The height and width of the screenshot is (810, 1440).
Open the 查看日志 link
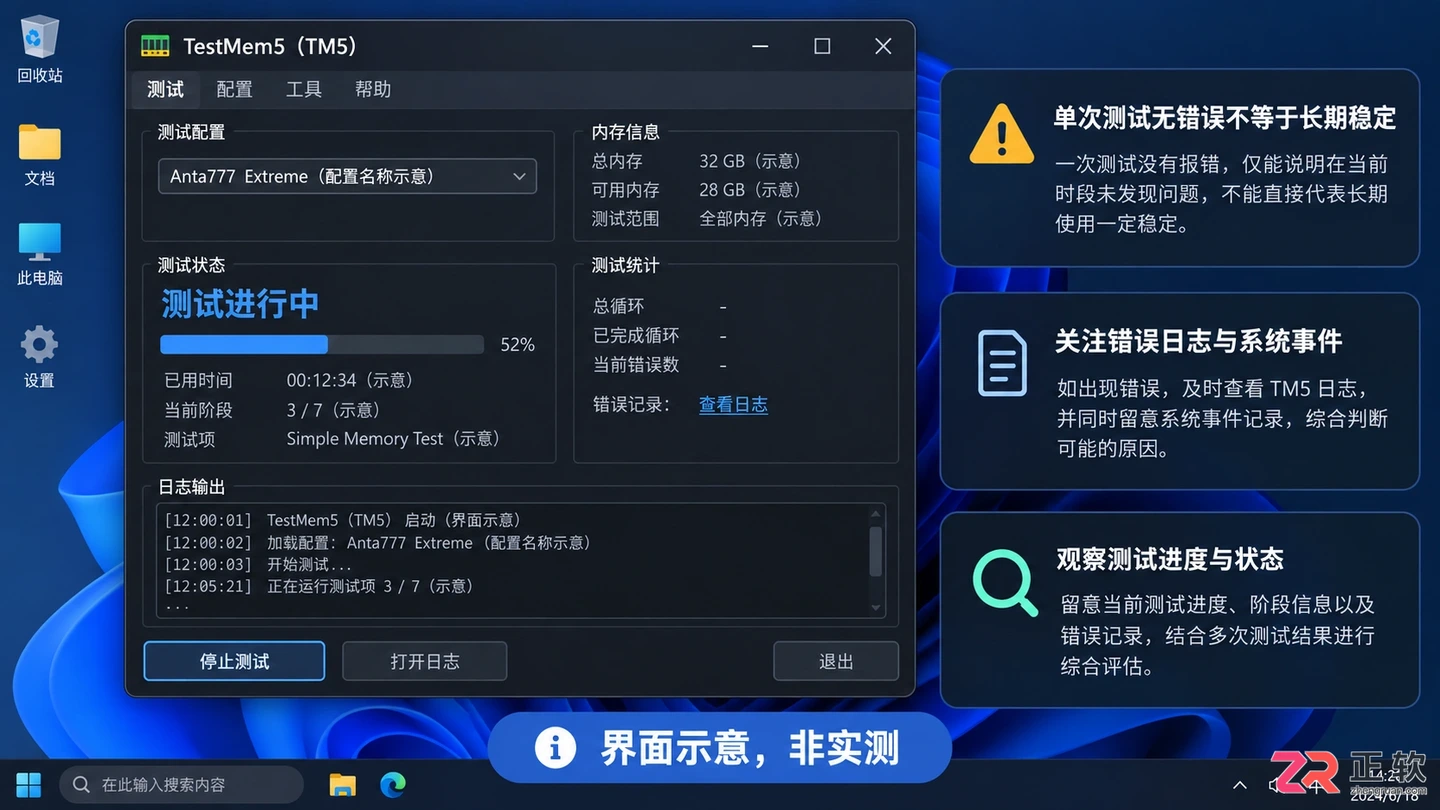[733, 405]
